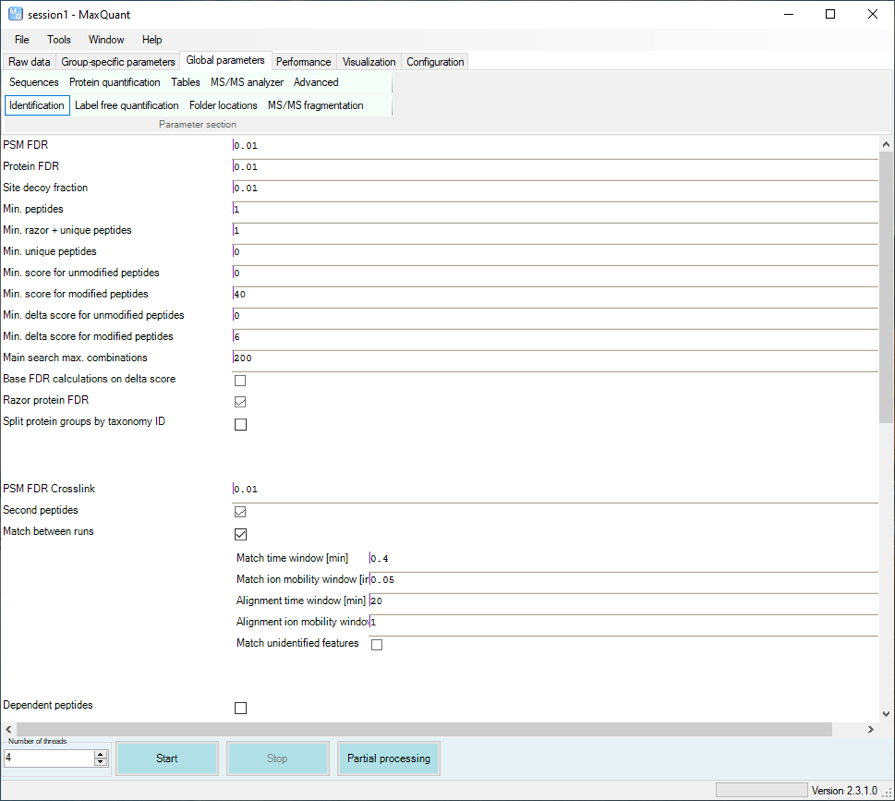This screenshot has width=895, height=801.
Task: Toggle Split protein groups by taxonomy ID
Action: tap(240, 424)
